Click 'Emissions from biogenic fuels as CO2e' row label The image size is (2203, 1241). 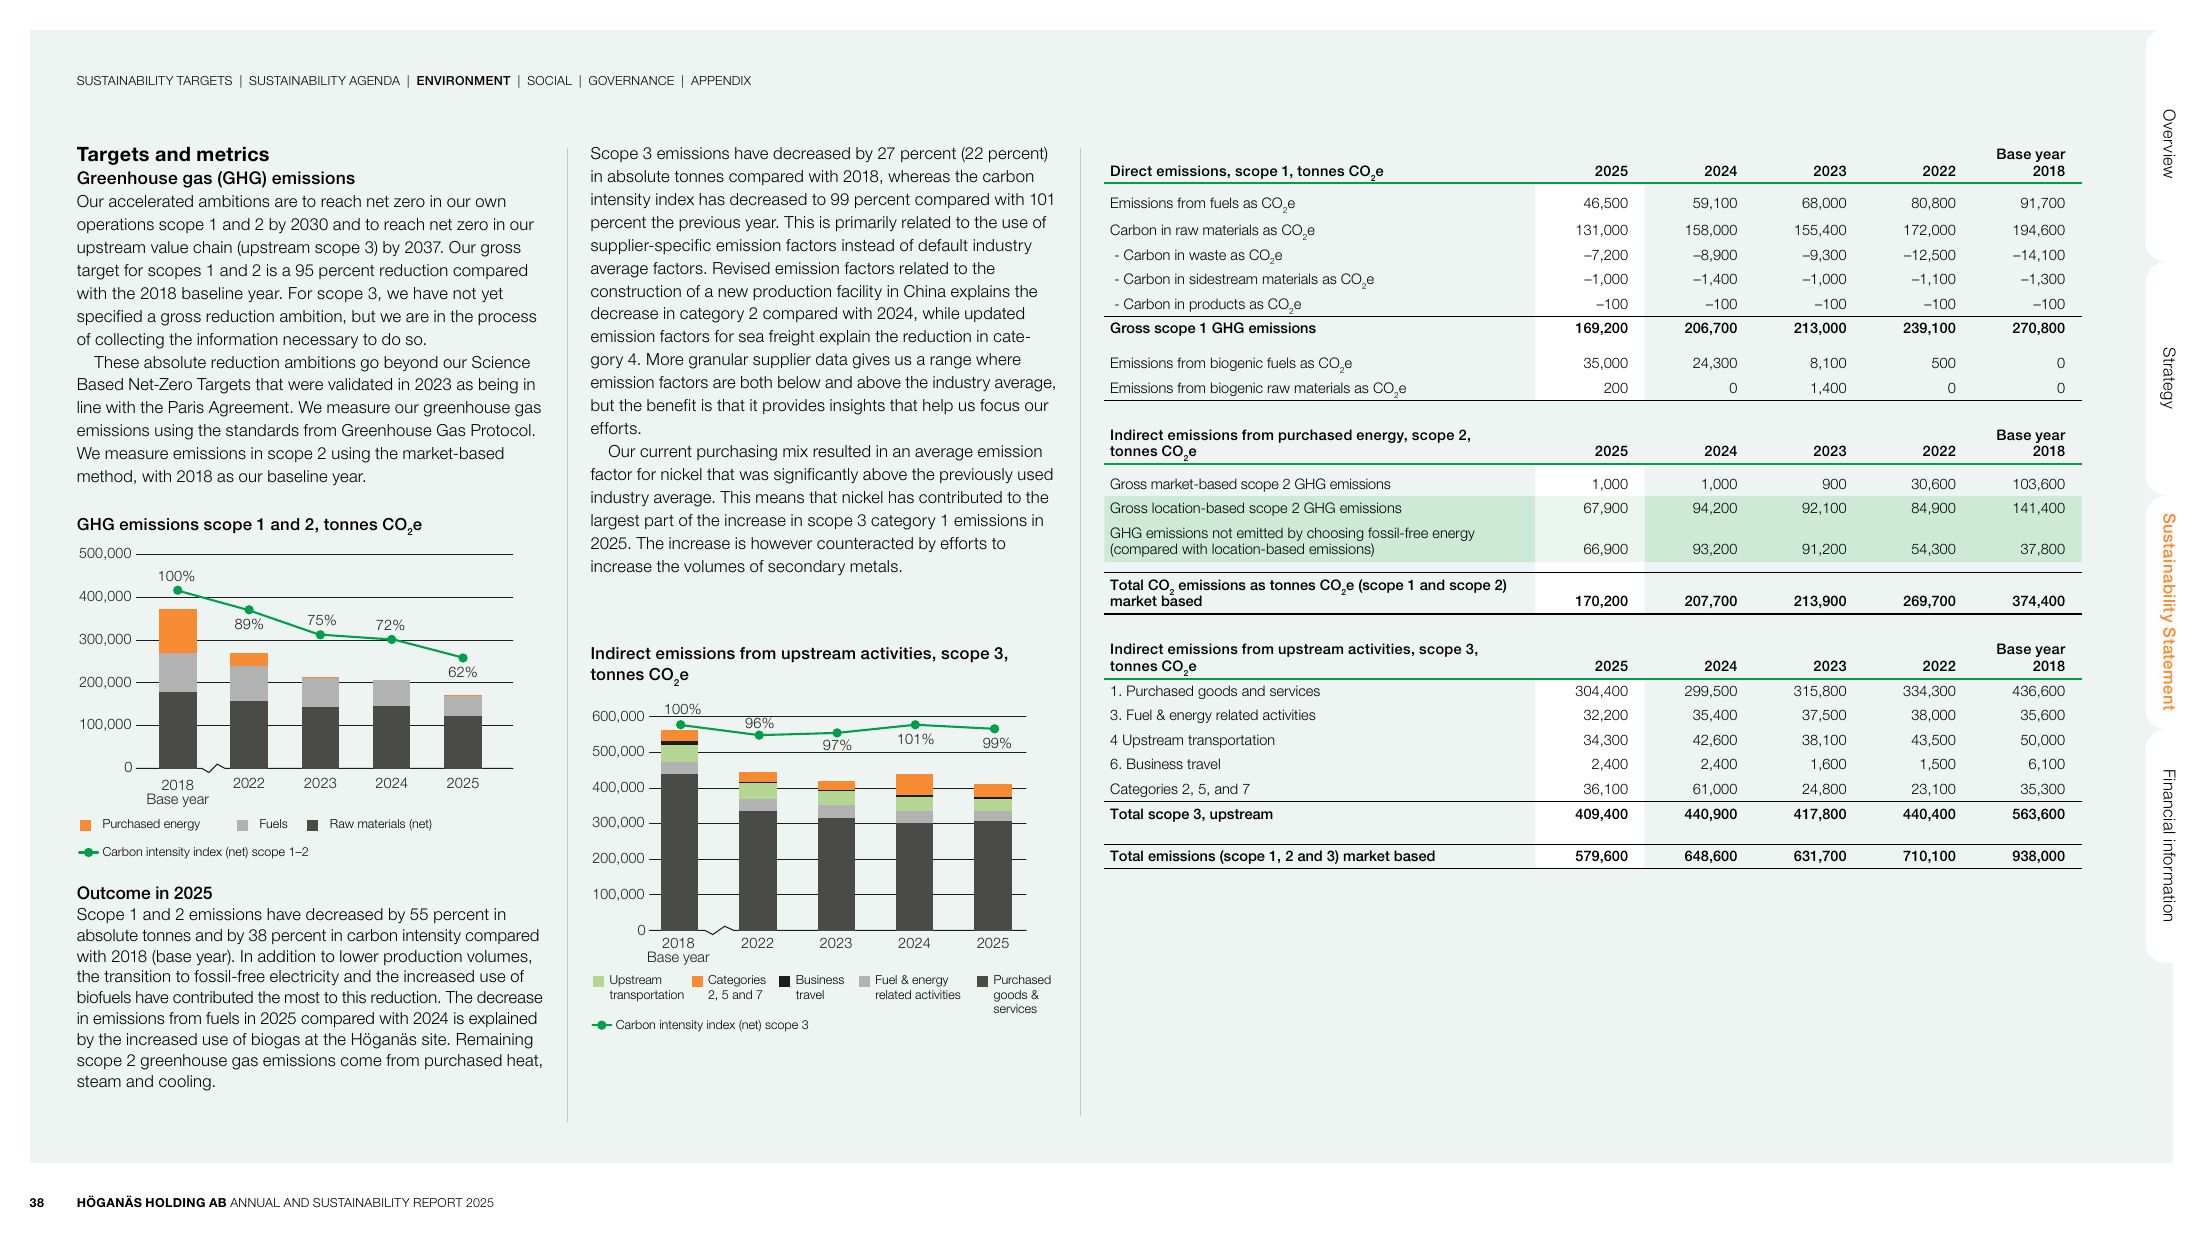(x=1230, y=364)
